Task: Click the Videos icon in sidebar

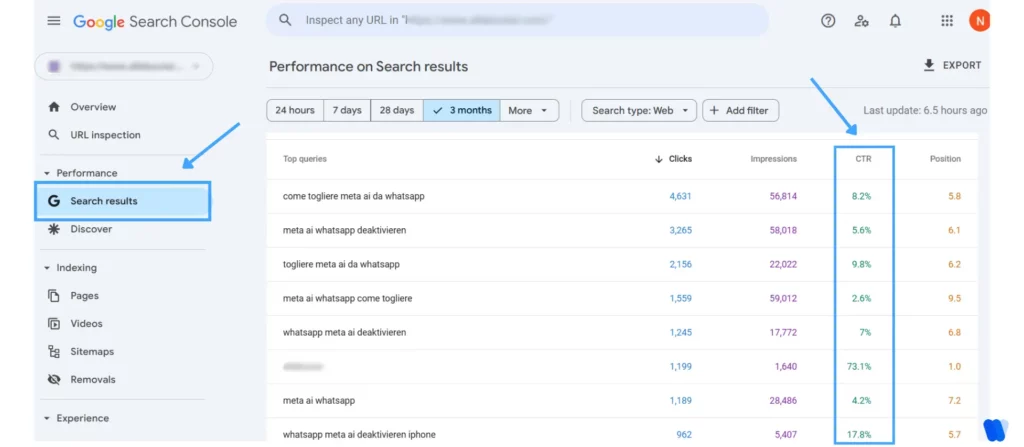Action: point(54,323)
